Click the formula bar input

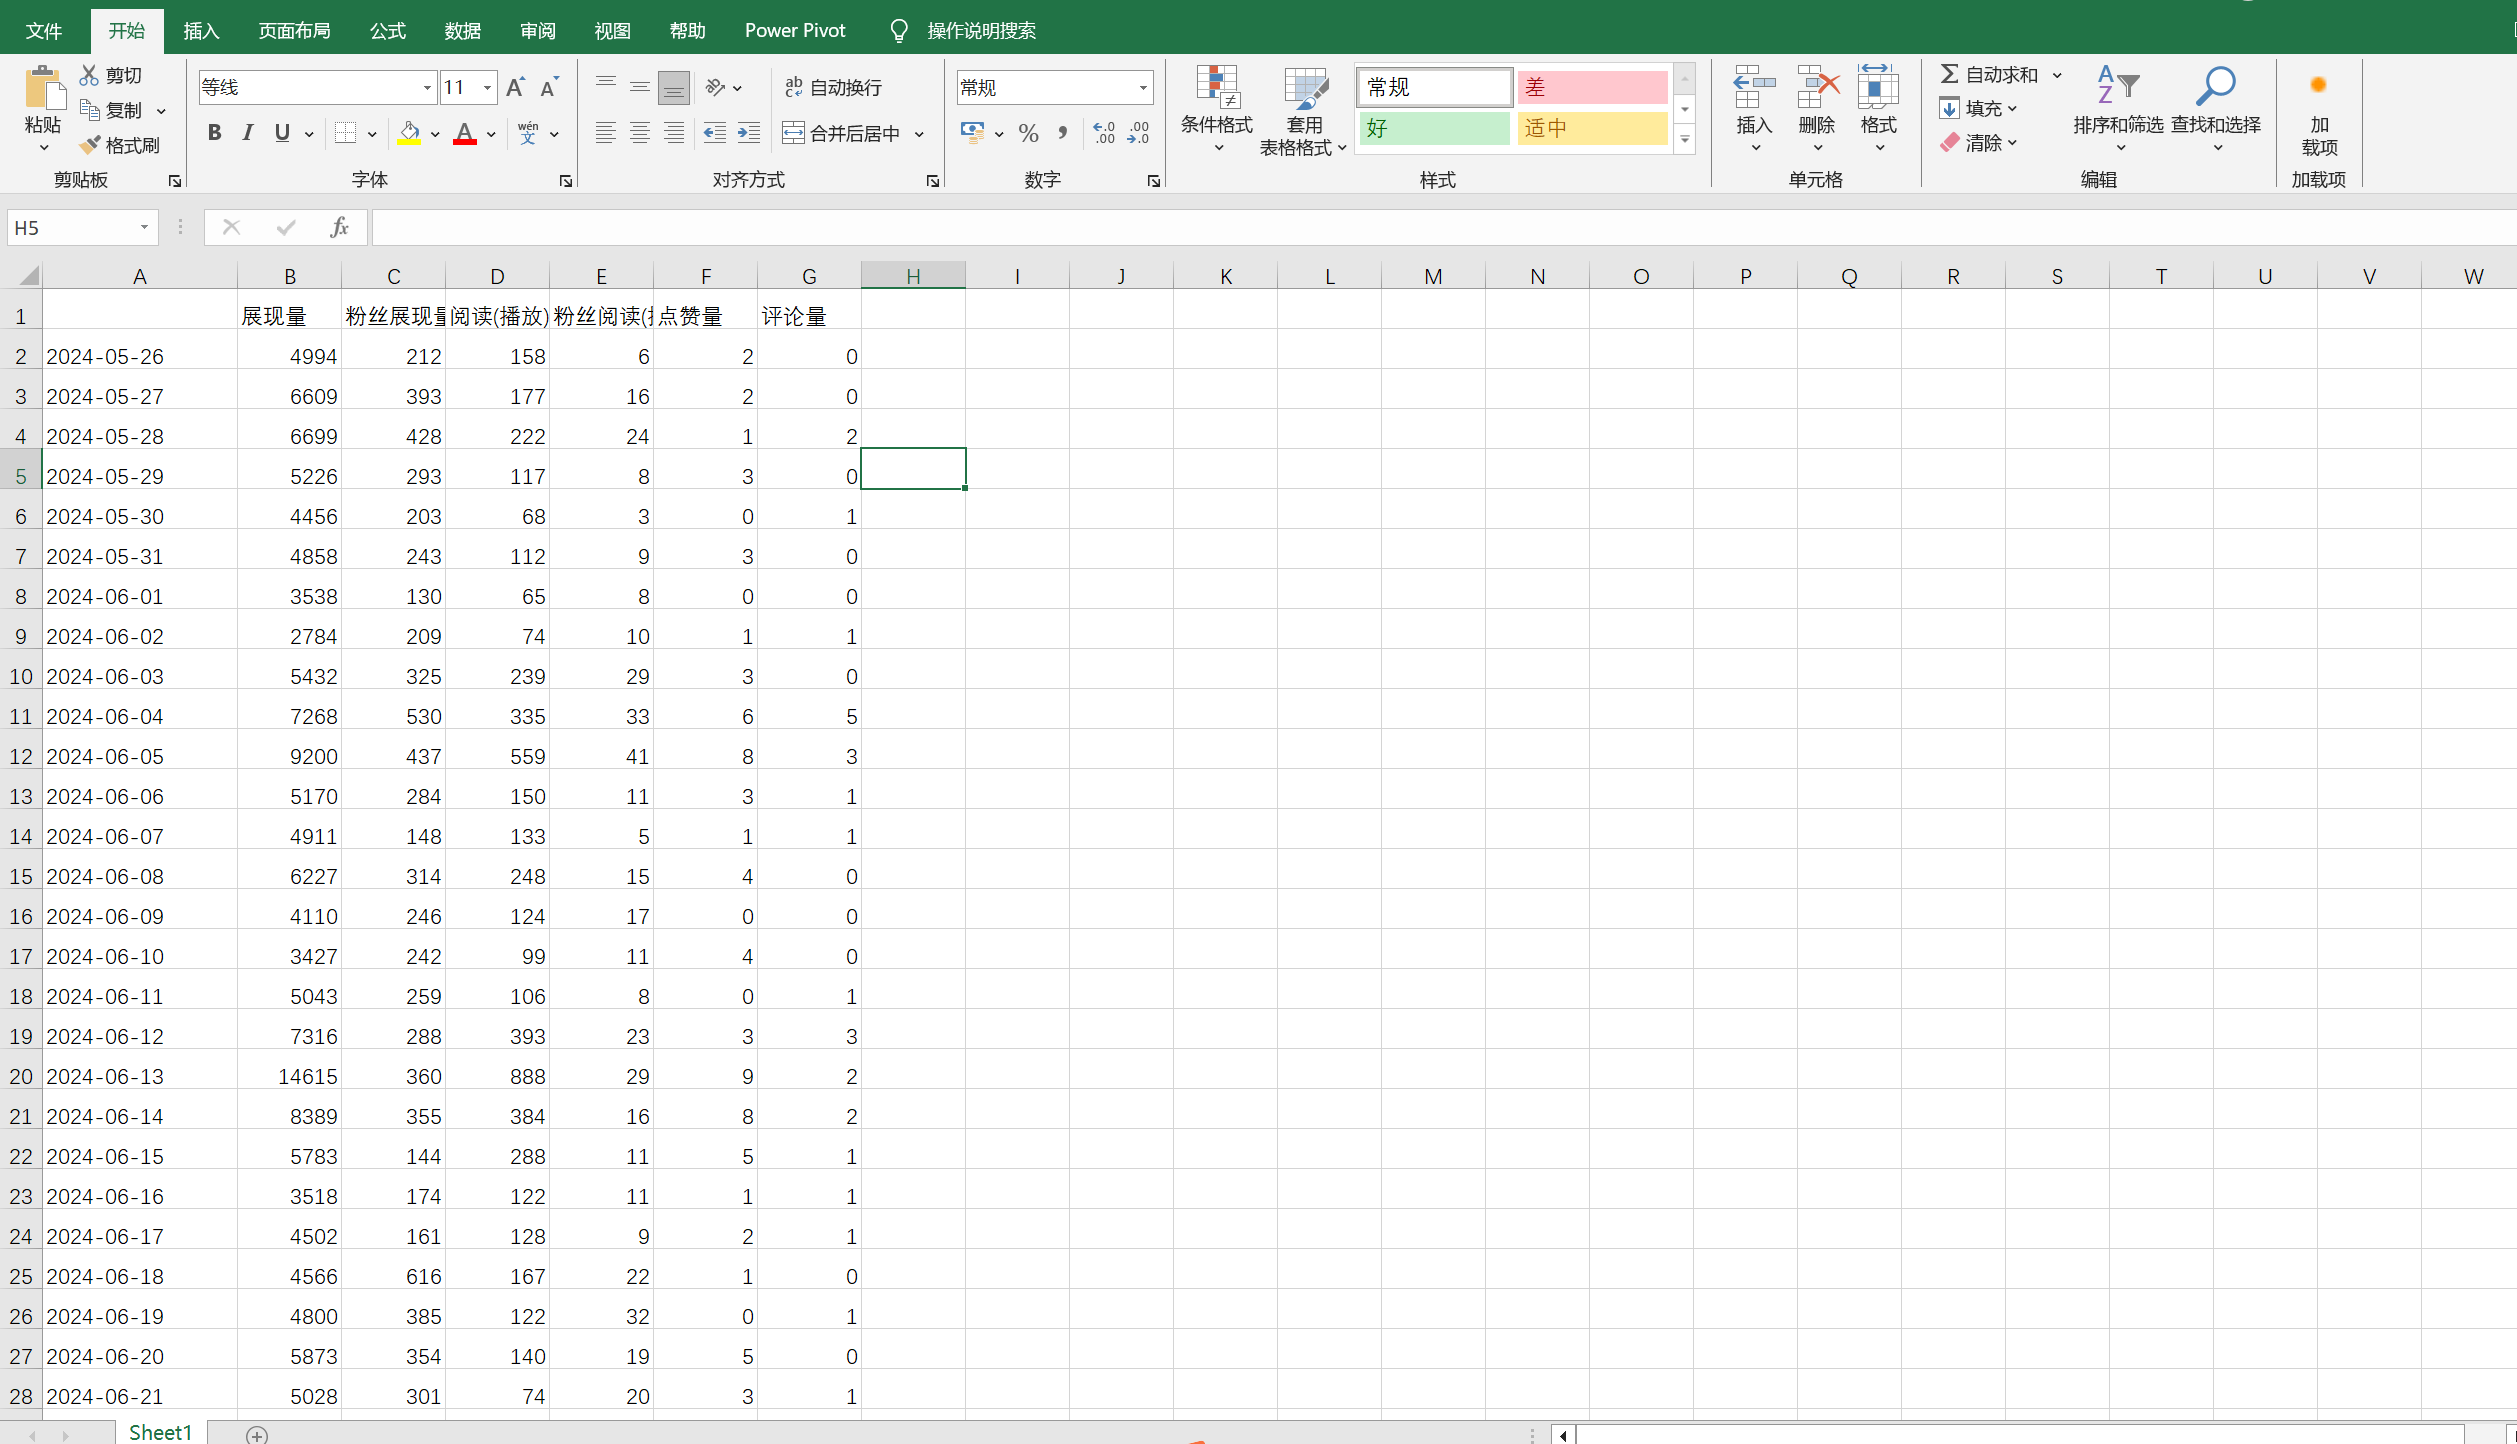tap(1443, 227)
